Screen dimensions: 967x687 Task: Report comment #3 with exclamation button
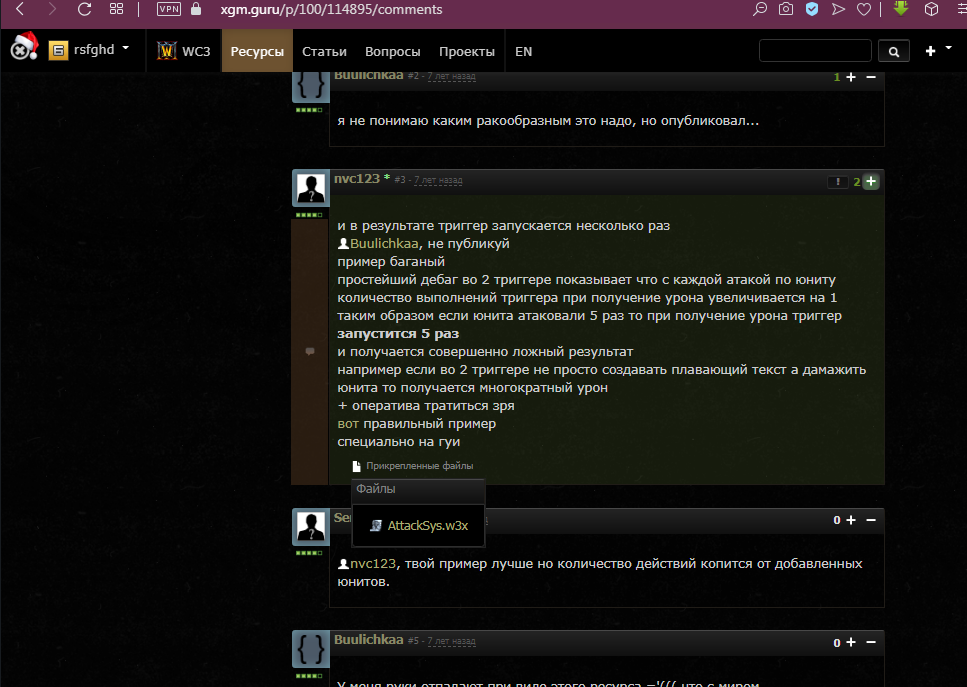[837, 181]
